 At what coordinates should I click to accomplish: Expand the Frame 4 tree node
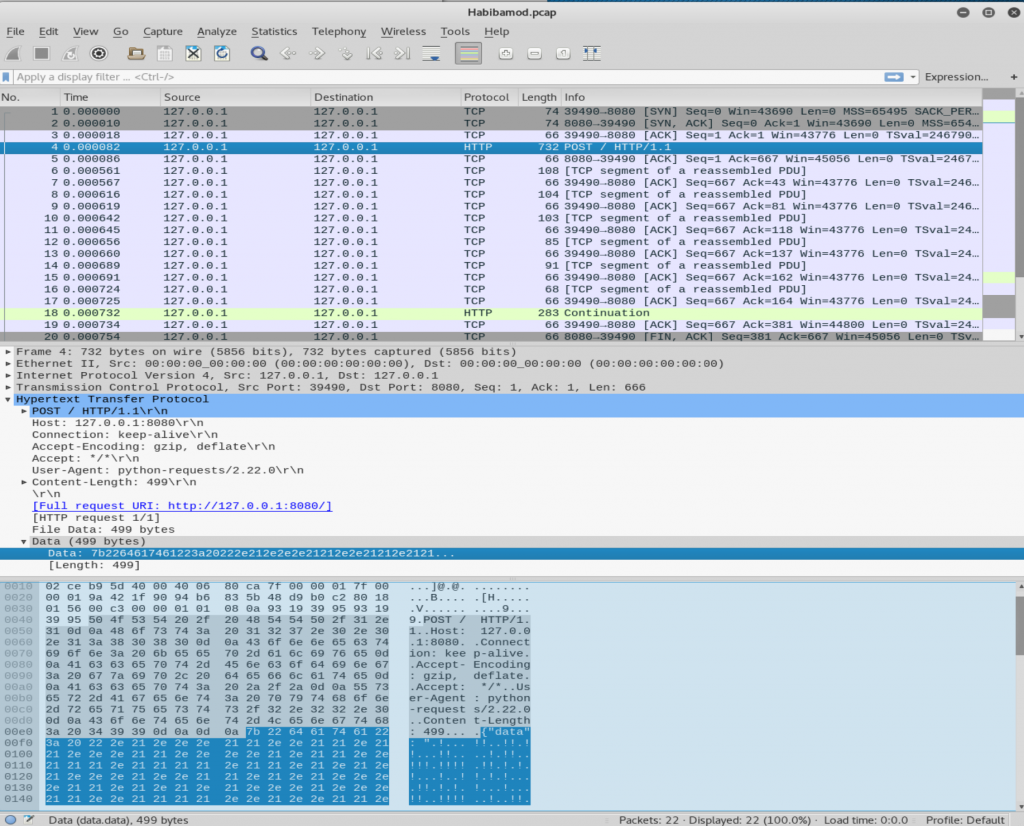click(x=8, y=352)
